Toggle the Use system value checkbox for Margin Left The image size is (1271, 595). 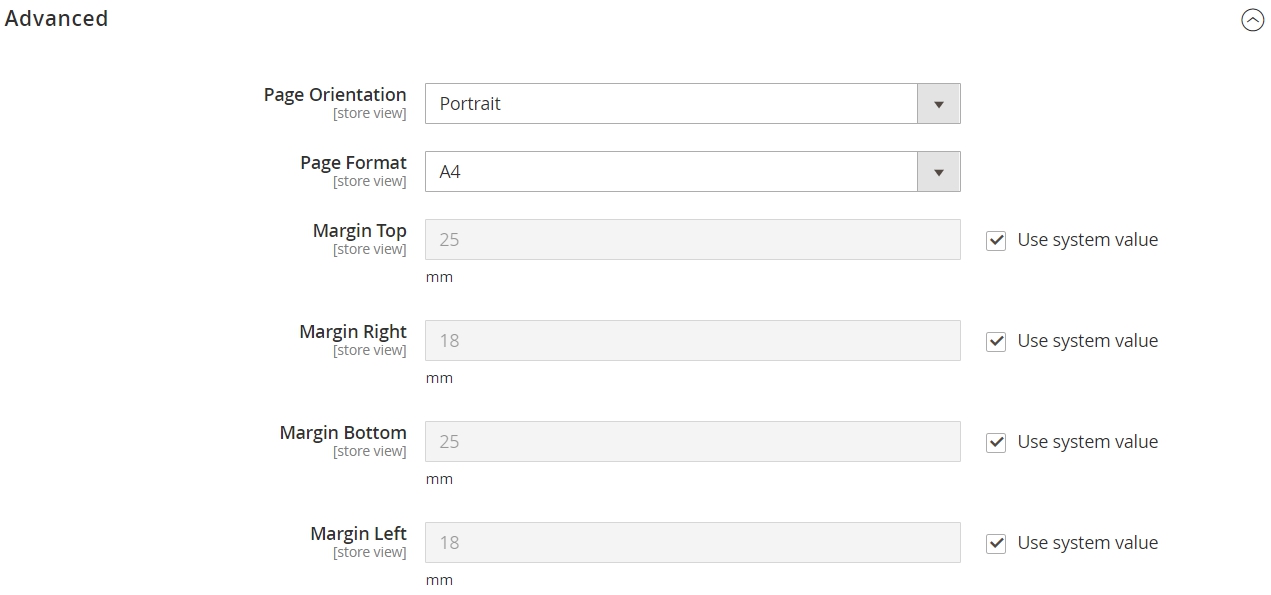pyautogui.click(x=996, y=543)
